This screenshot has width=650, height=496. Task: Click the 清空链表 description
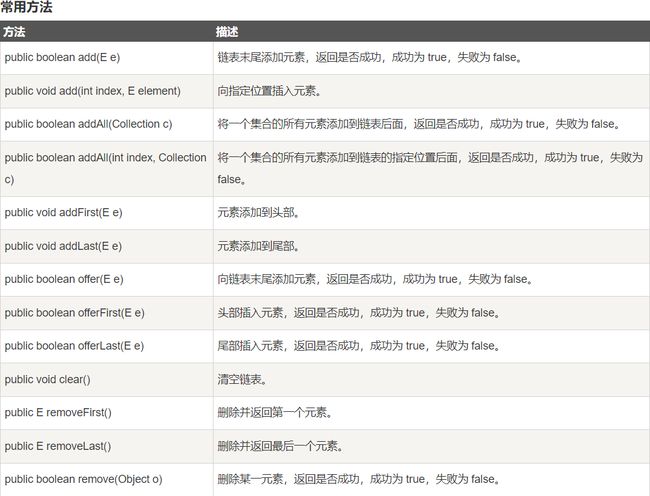click(242, 380)
